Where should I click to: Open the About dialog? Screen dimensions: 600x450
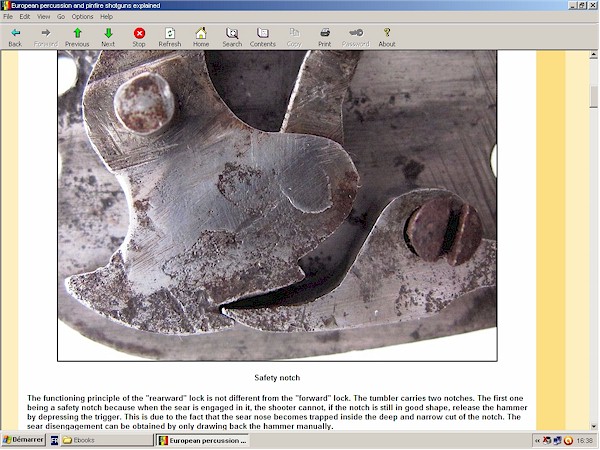coord(387,37)
